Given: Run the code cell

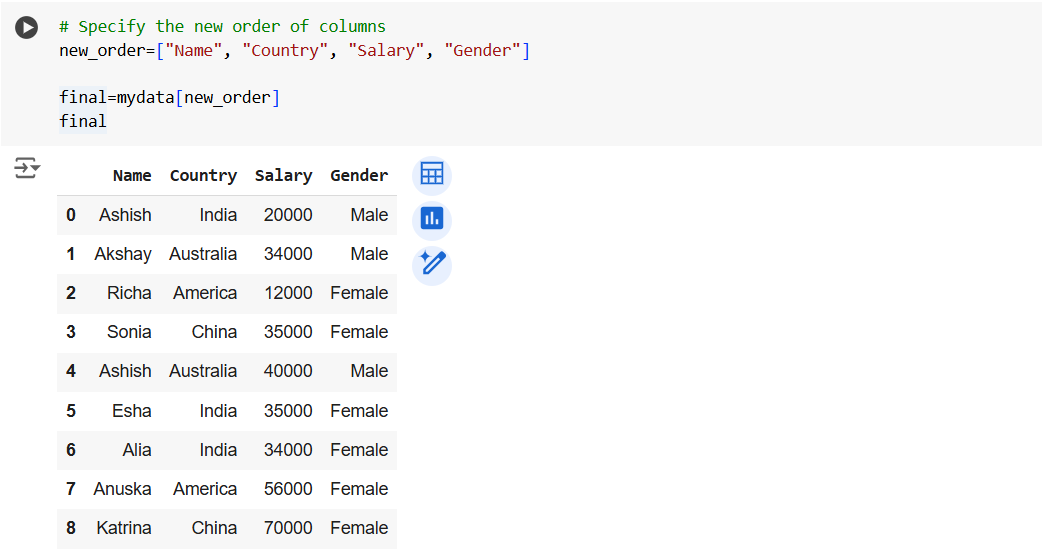Looking at the screenshot, I should click(27, 28).
